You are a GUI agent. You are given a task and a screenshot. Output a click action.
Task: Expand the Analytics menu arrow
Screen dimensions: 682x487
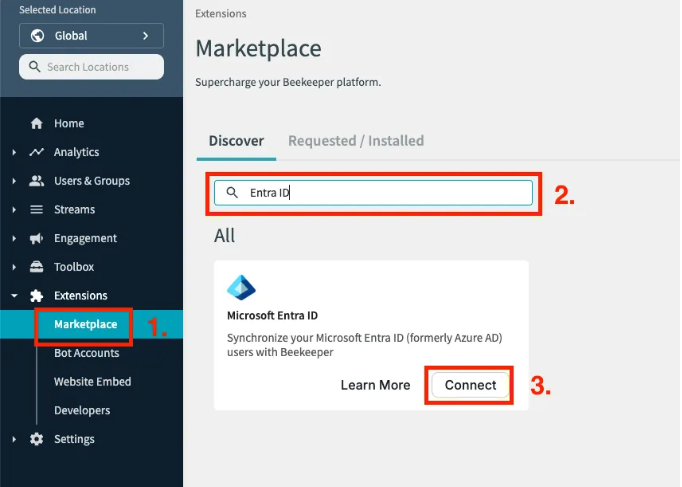(x=14, y=152)
